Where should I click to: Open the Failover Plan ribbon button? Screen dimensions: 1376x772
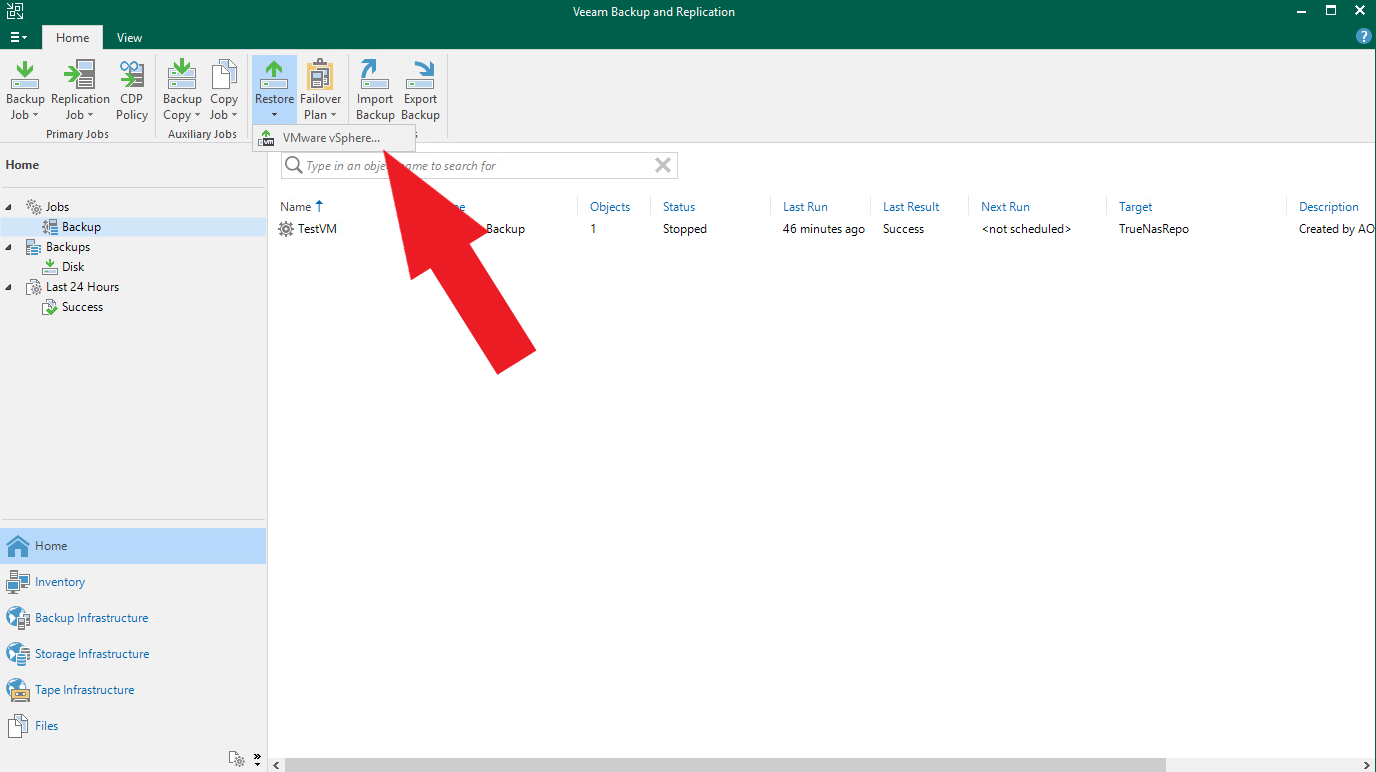pyautogui.click(x=320, y=90)
